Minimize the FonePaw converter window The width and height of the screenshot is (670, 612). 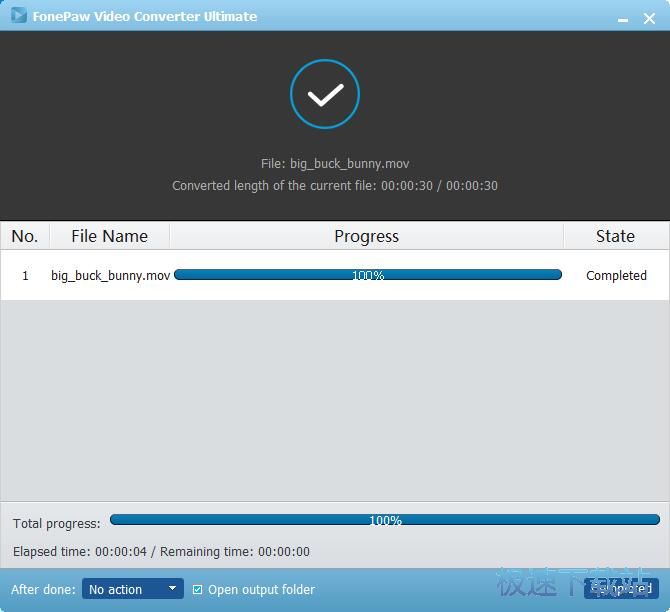click(x=623, y=19)
